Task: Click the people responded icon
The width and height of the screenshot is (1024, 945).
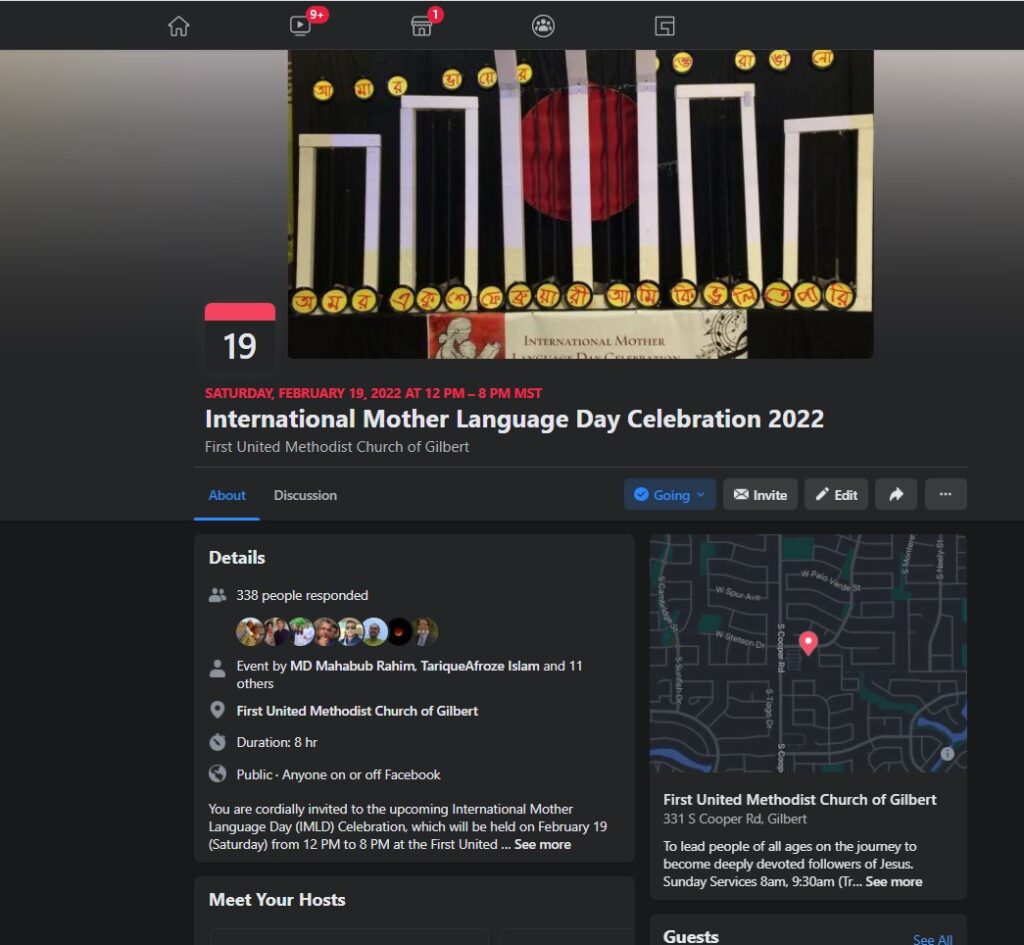Action: [217, 595]
